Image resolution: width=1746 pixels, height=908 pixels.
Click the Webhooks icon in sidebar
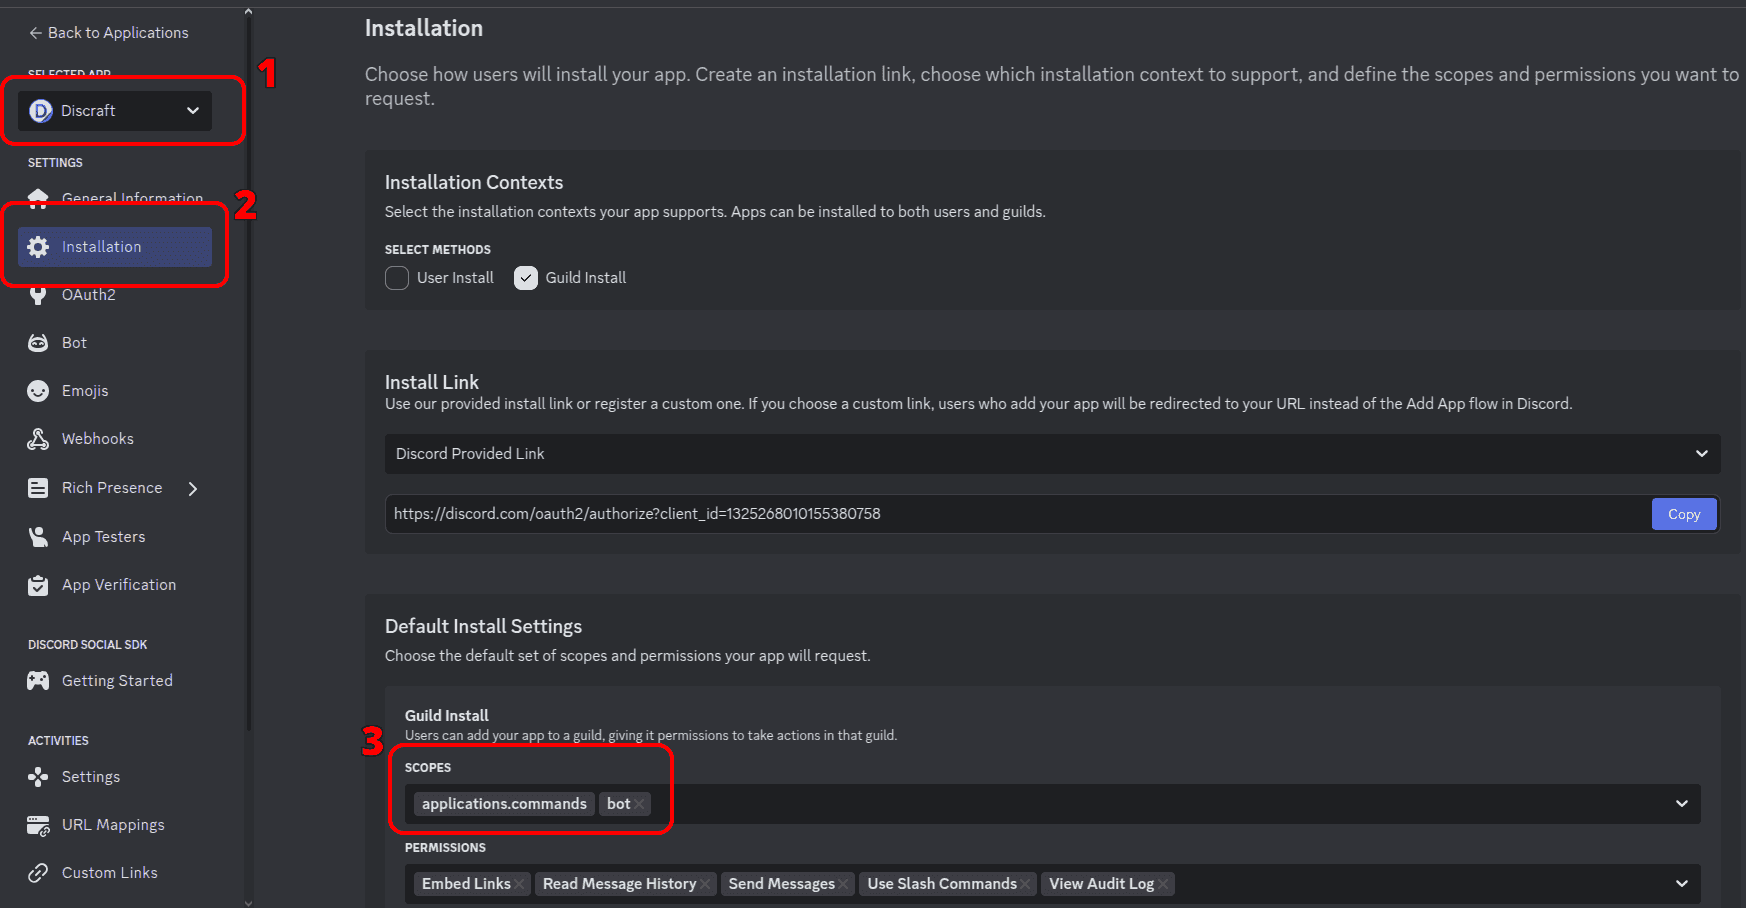click(x=38, y=439)
